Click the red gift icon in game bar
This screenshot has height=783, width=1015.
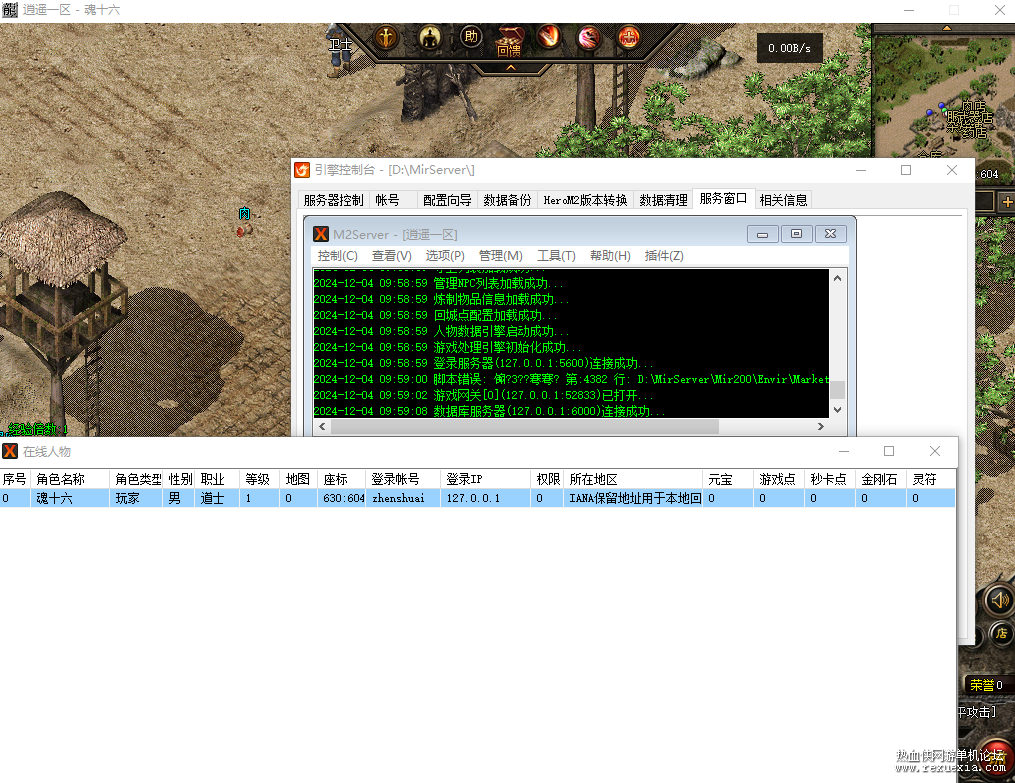(629, 38)
